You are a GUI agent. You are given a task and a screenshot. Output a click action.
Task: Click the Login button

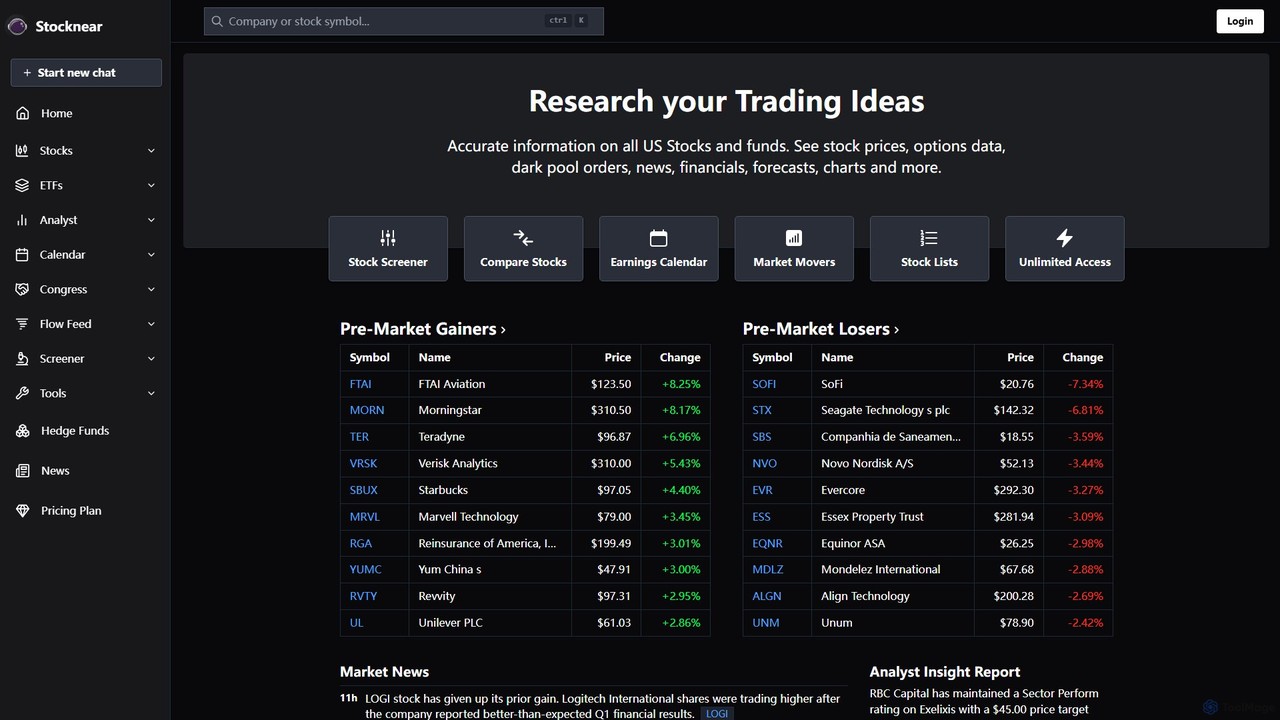[1240, 21]
